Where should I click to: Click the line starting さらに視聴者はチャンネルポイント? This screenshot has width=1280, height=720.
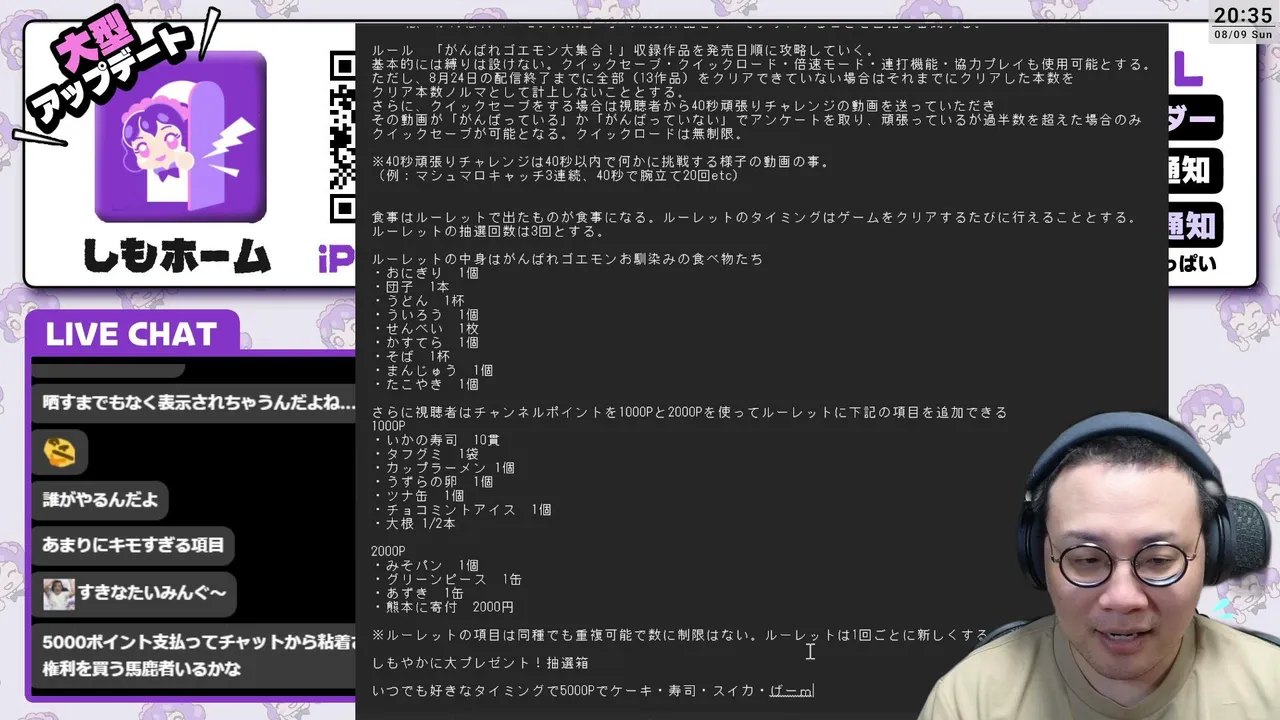pyautogui.click(x=689, y=413)
